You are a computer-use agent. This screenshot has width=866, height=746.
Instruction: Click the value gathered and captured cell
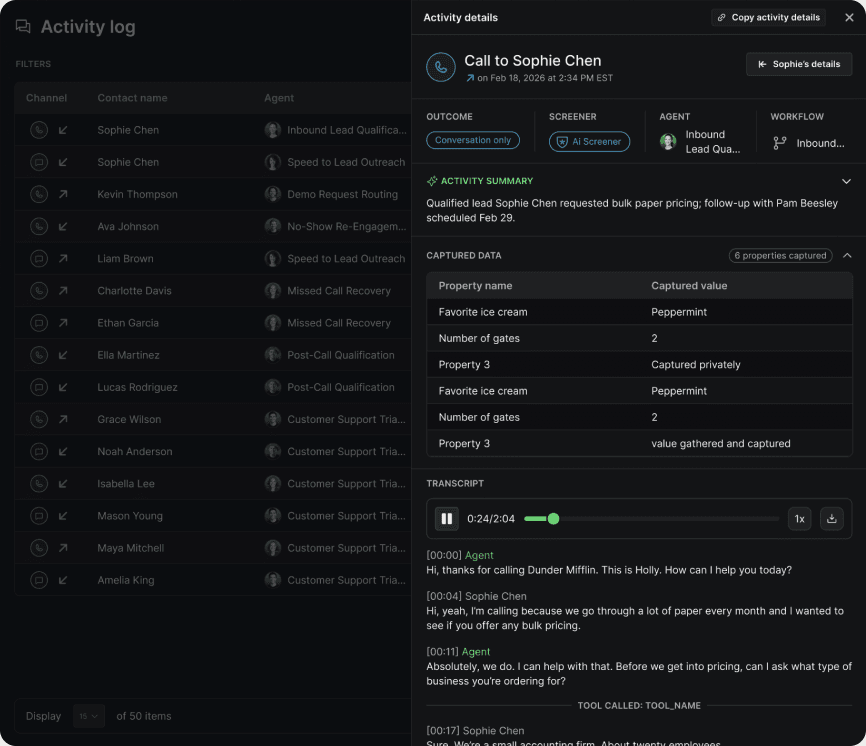(x=721, y=443)
